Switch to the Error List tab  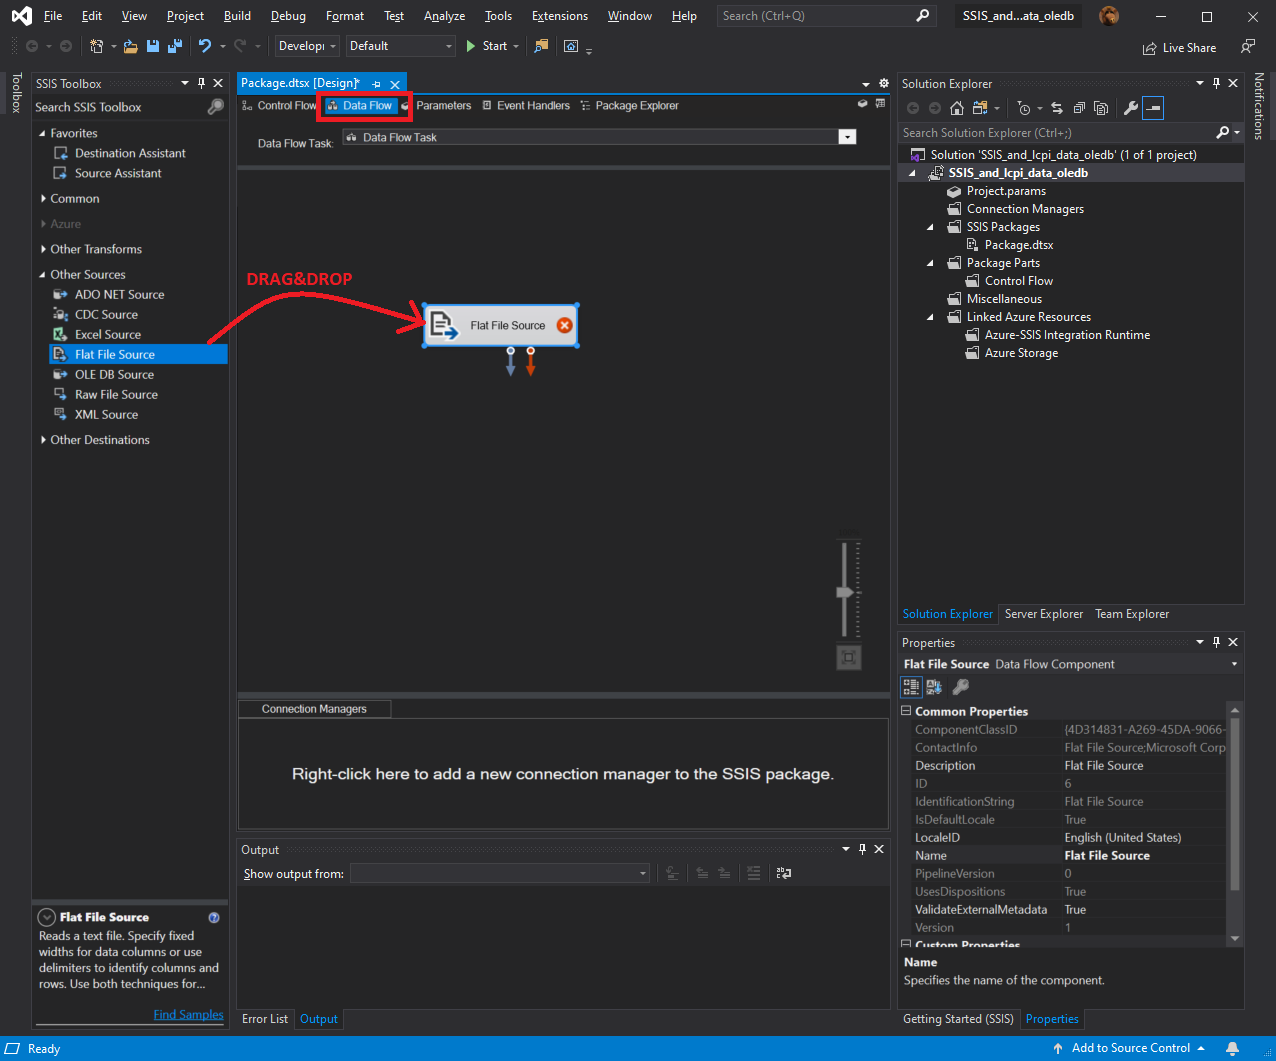[265, 1019]
